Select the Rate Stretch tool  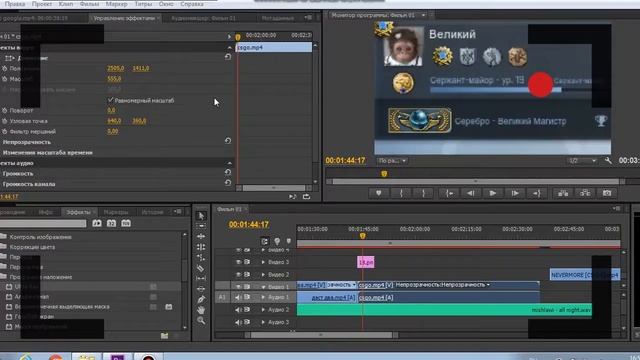pos(201,258)
